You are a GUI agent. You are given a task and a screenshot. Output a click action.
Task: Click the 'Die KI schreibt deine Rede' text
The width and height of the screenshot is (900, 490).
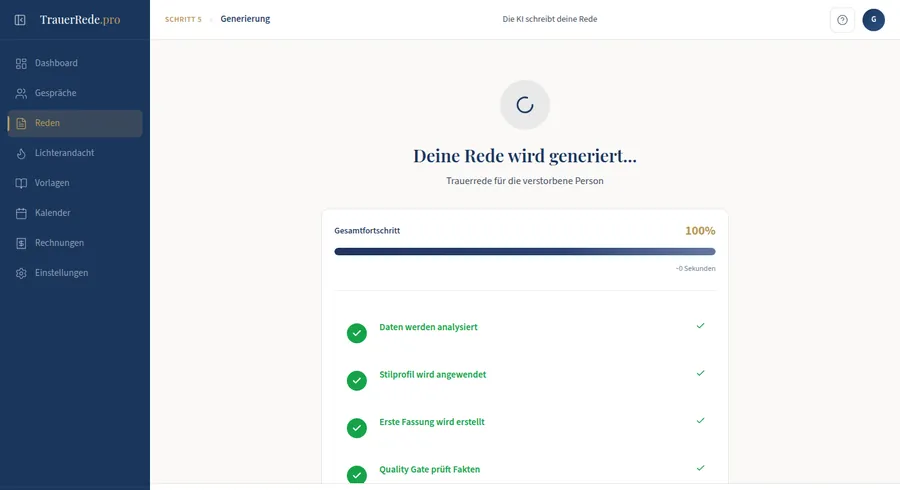point(550,19)
